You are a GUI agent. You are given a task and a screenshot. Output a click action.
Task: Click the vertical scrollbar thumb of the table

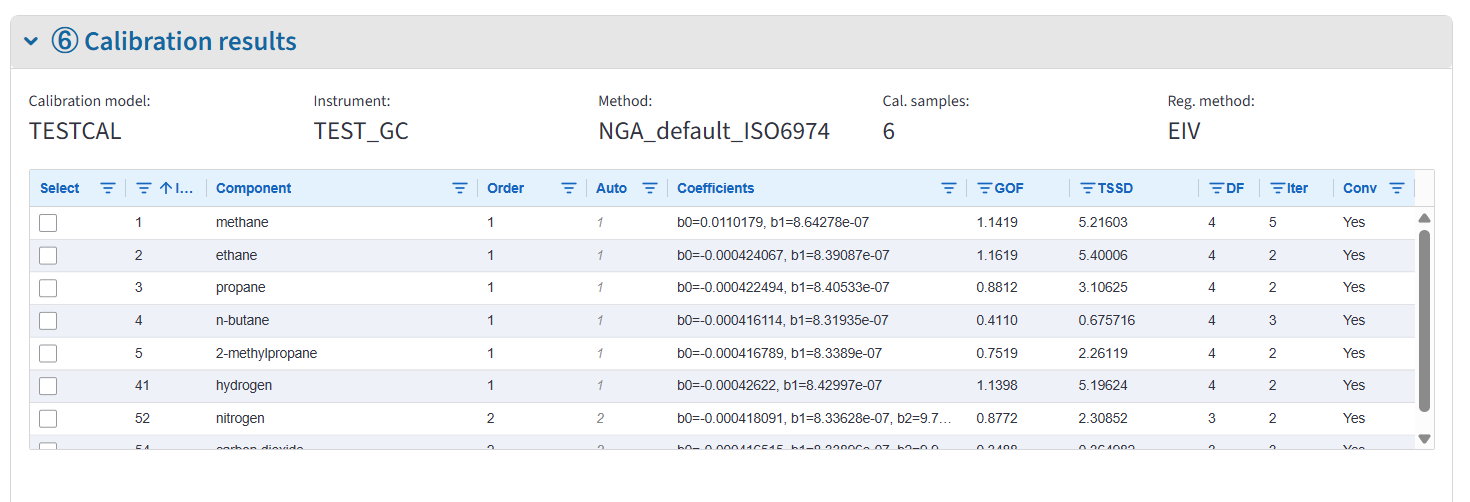1425,320
